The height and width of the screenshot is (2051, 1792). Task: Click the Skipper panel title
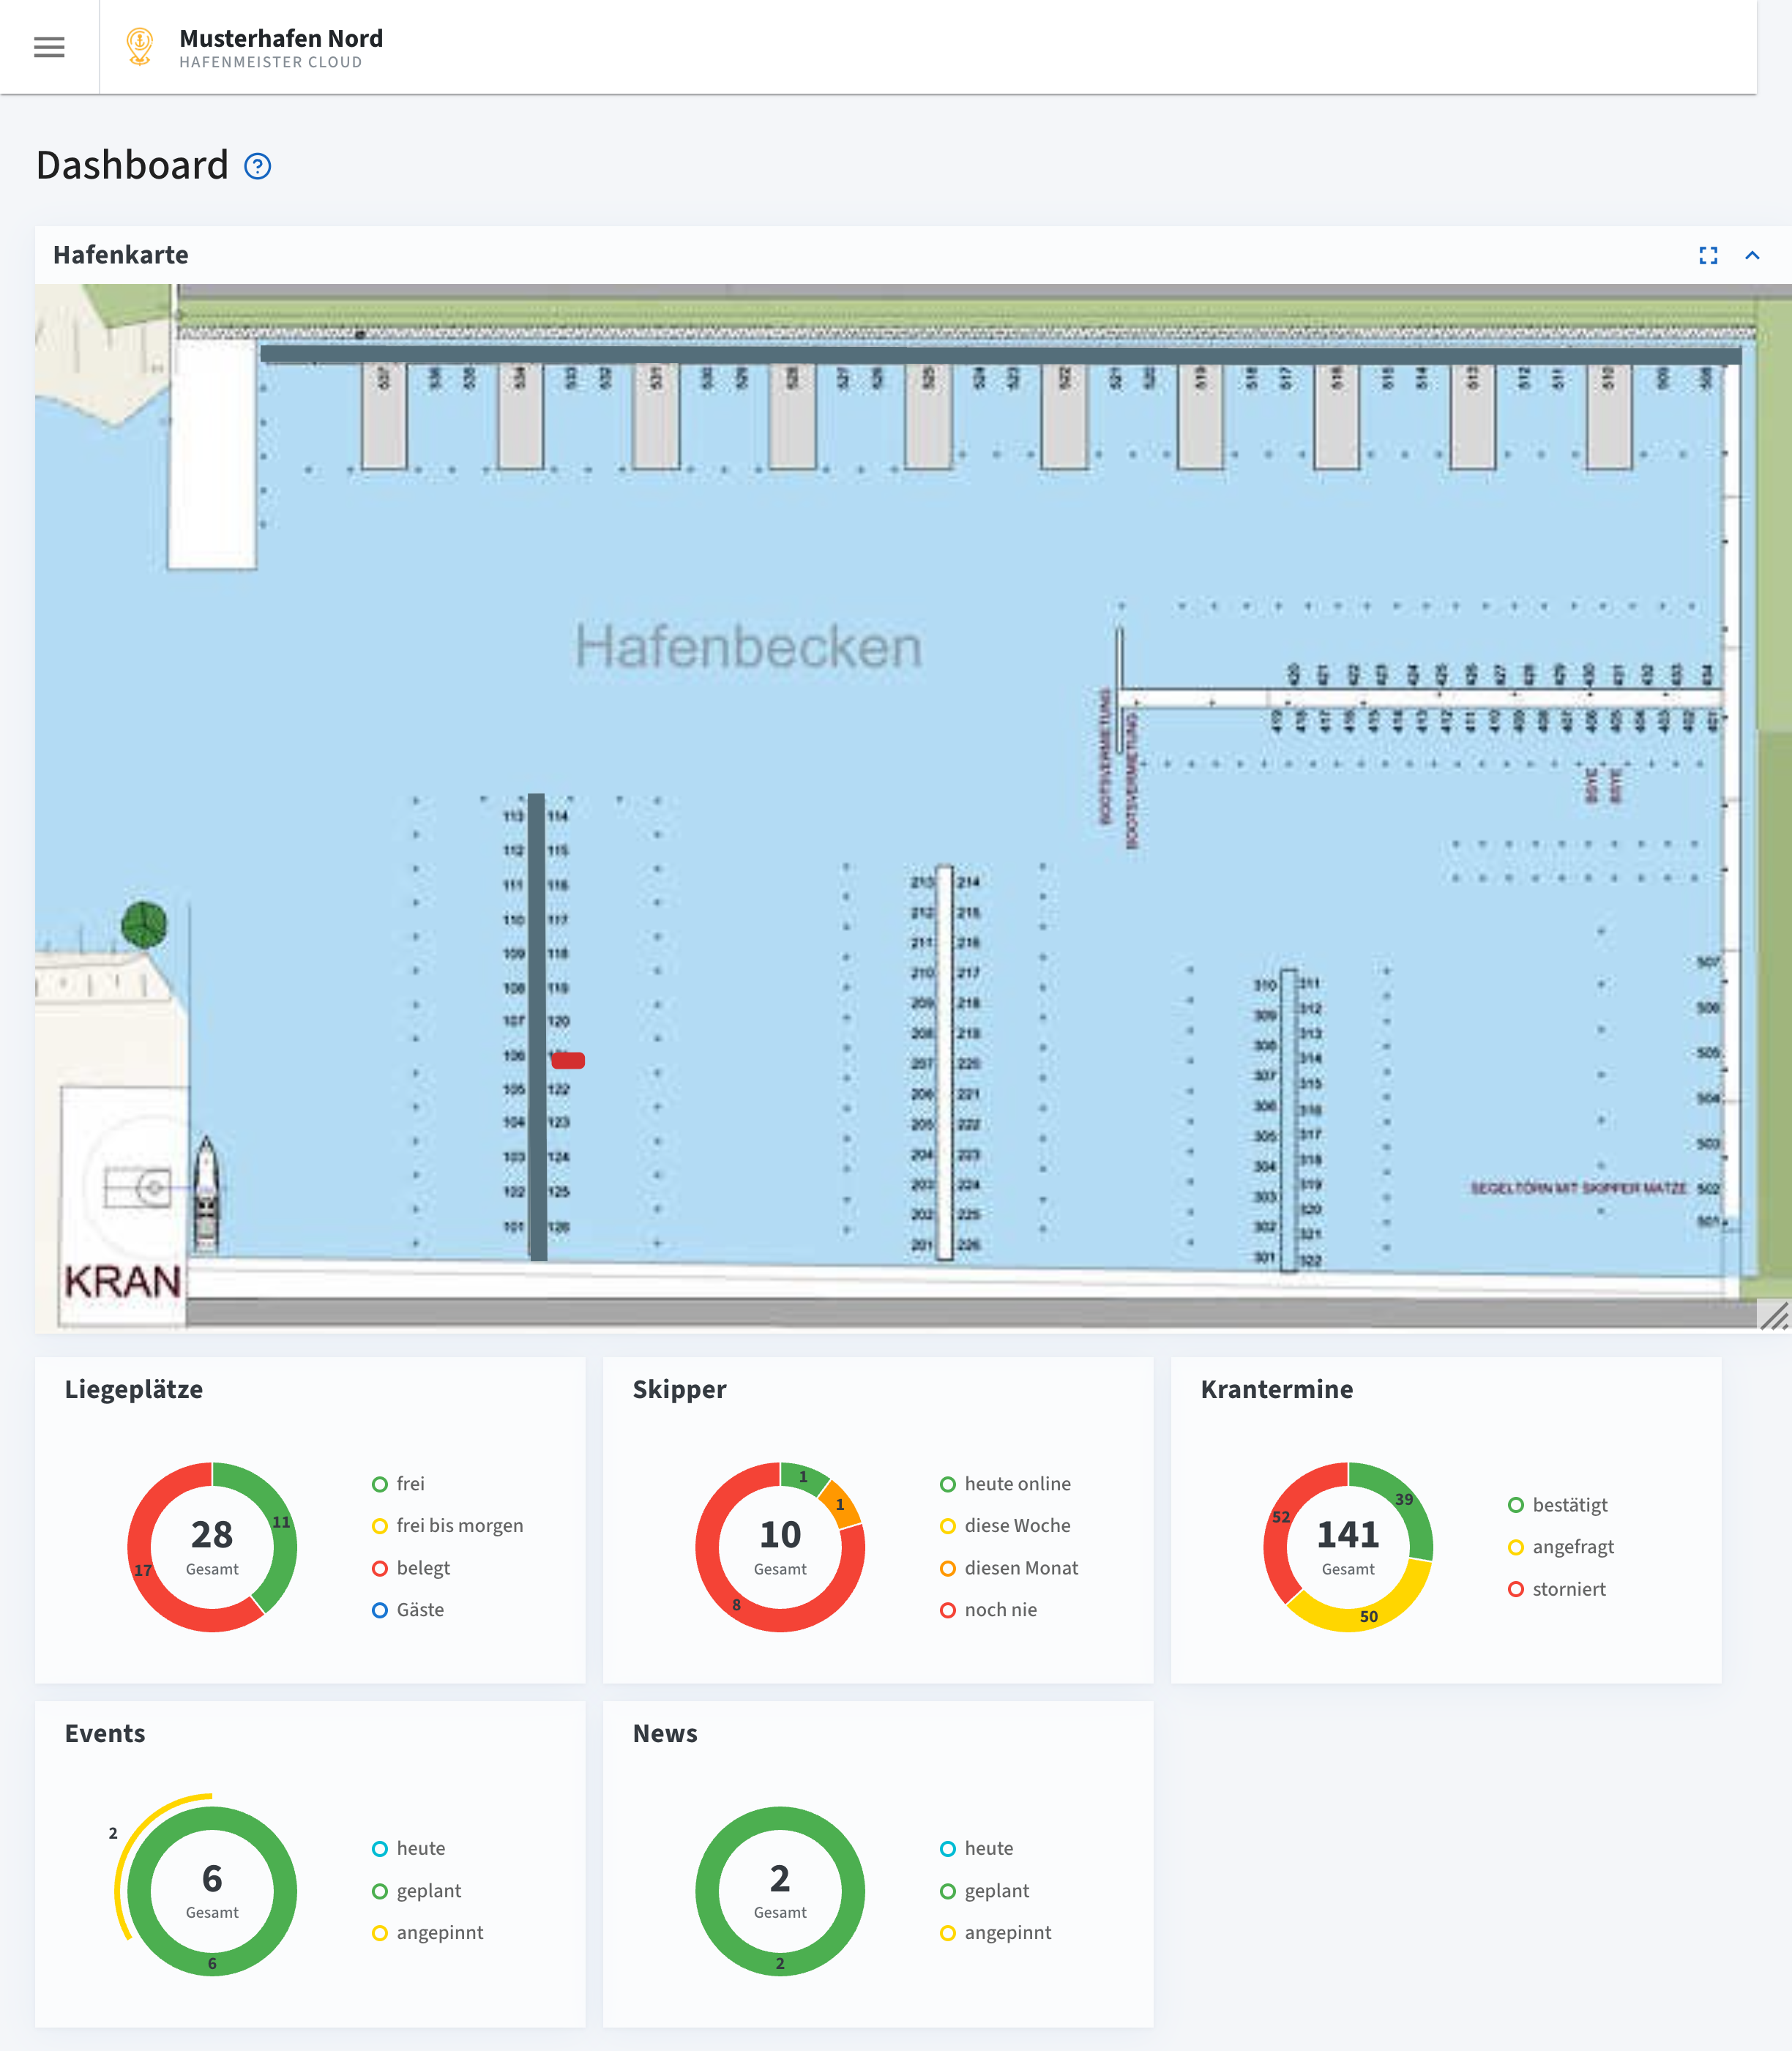tap(679, 1389)
